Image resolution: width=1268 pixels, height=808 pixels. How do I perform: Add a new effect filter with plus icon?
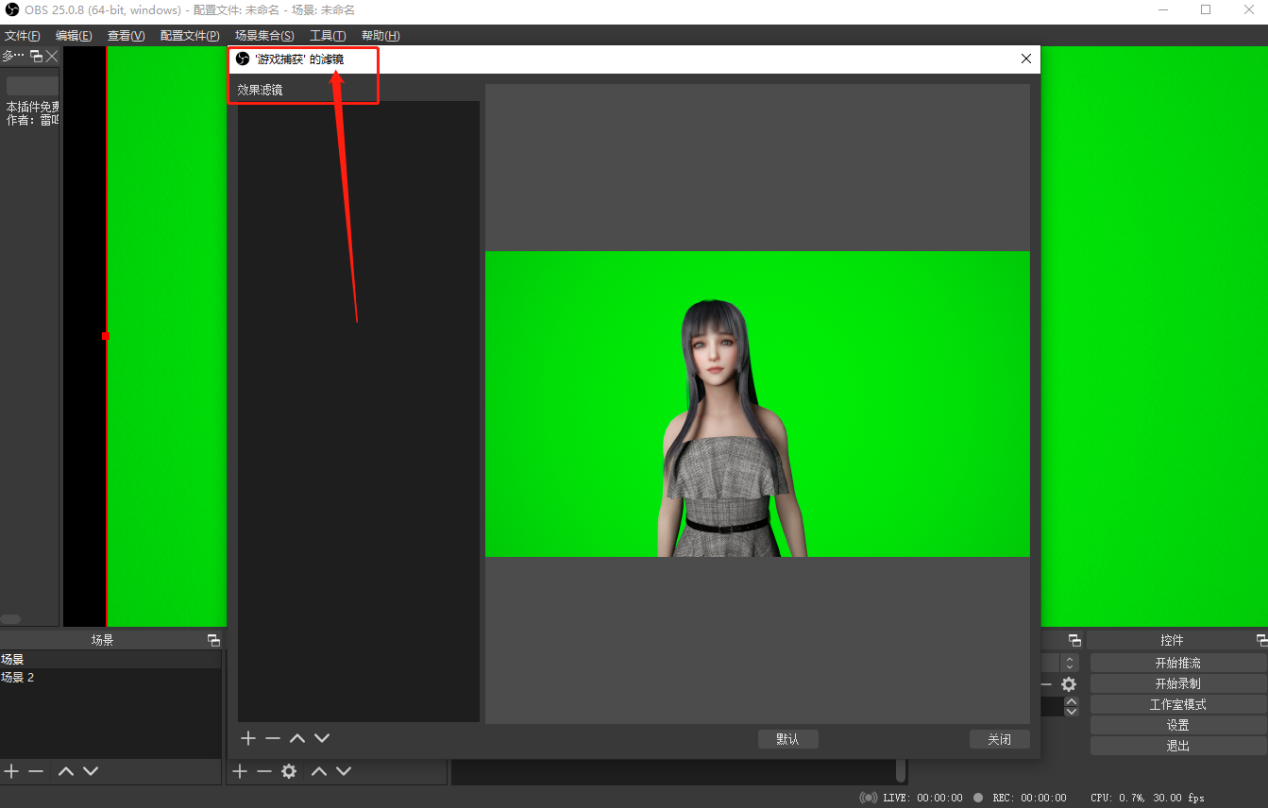[249, 738]
